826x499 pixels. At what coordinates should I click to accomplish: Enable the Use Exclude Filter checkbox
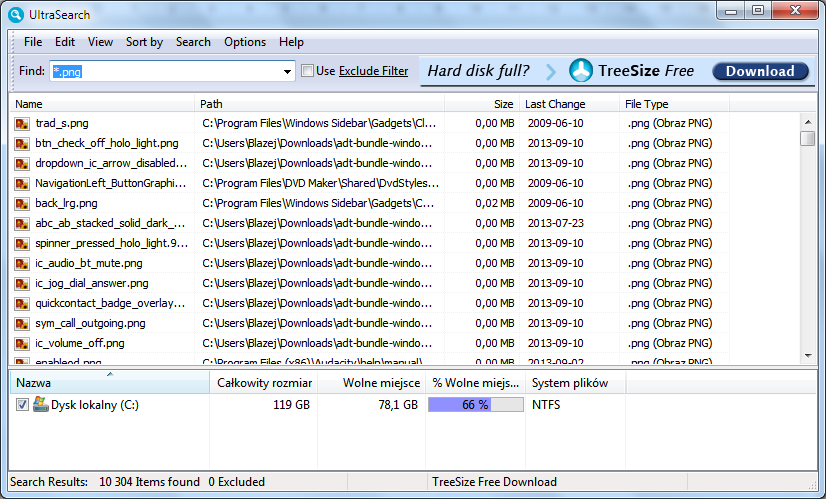click(307, 71)
